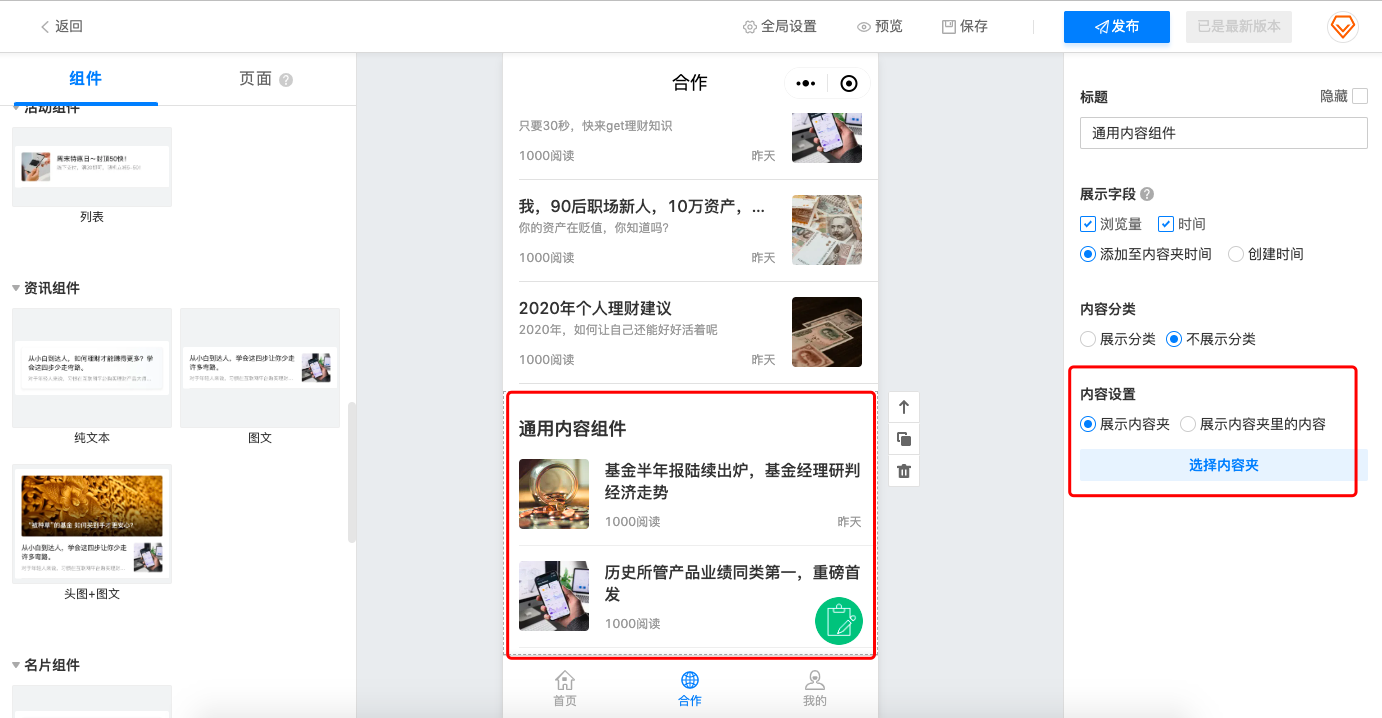Image resolution: width=1382 pixels, height=718 pixels.
Task: Duplicate the component with the copy icon
Action: [904, 439]
